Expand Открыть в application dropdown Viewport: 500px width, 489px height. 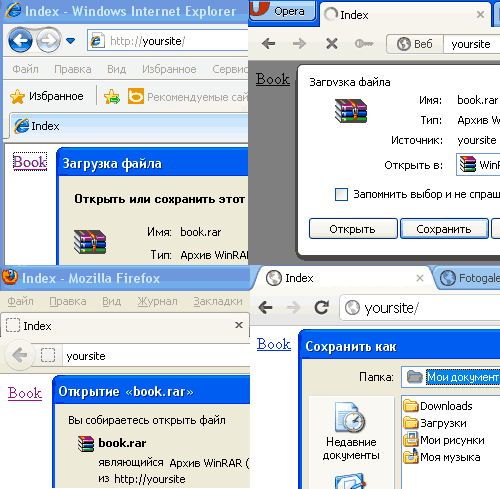click(x=478, y=164)
